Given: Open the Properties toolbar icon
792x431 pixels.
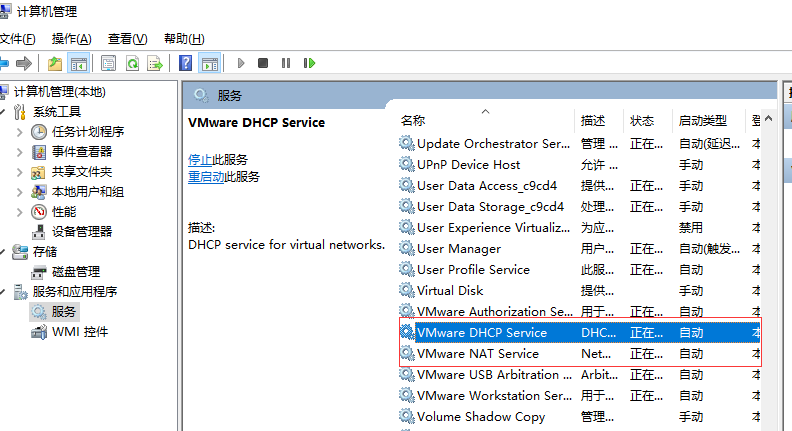Looking at the screenshot, I should click(x=109, y=63).
